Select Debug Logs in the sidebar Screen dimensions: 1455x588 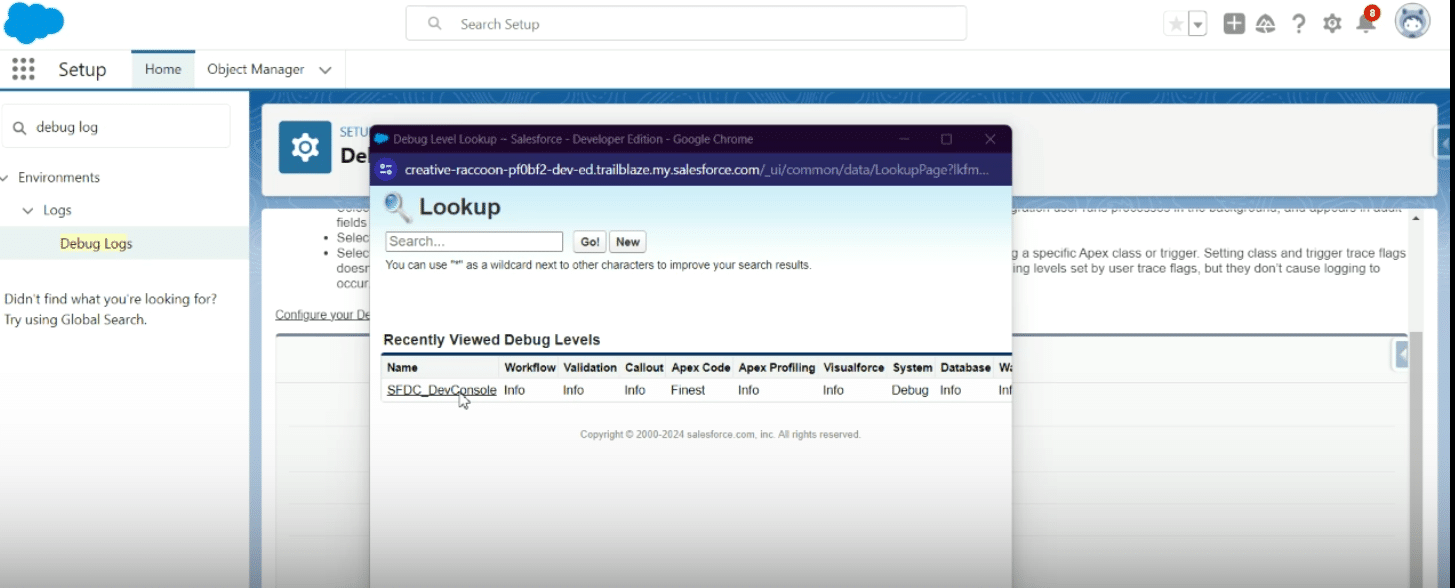tap(96, 243)
